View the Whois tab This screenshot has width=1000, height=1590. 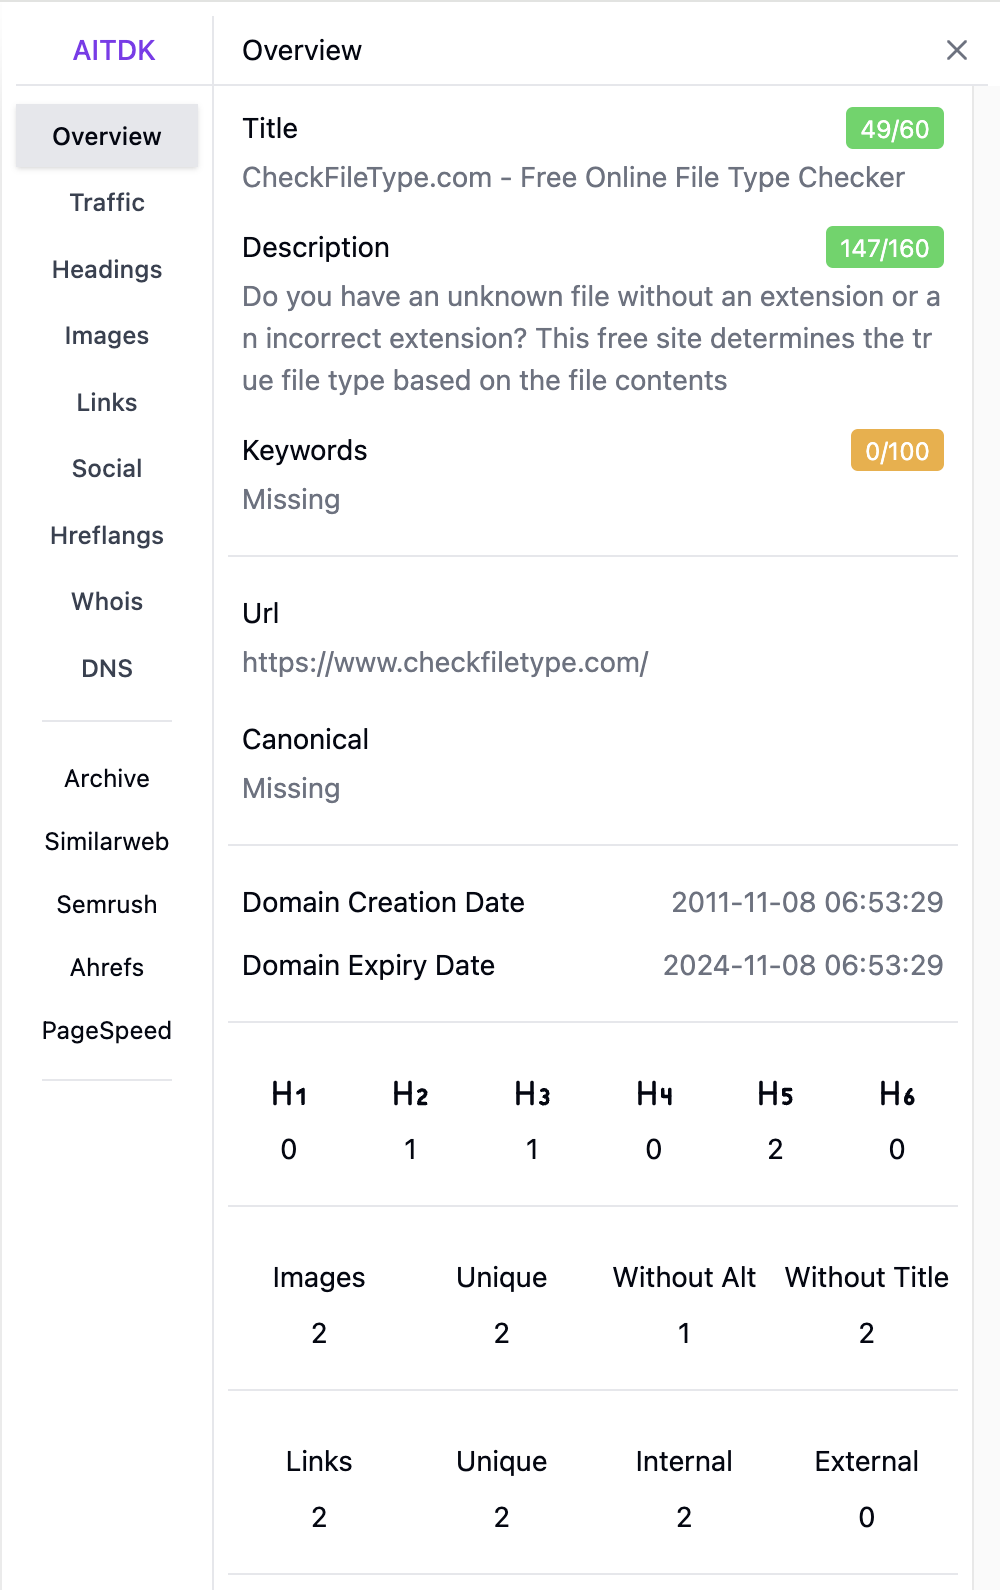pos(107,602)
